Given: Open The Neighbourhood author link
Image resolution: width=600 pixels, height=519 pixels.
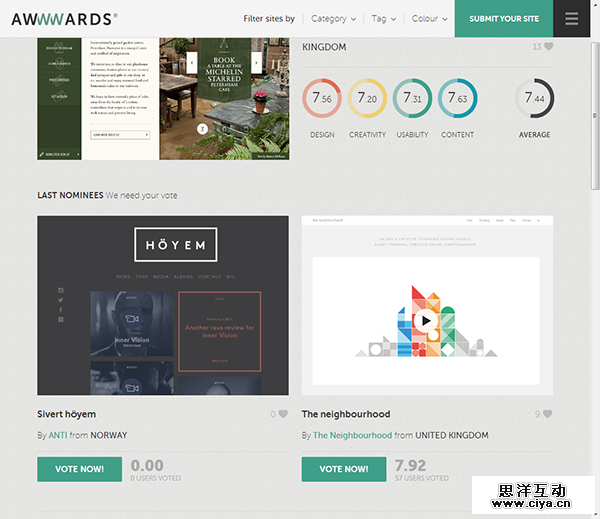Looking at the screenshot, I should (352, 435).
